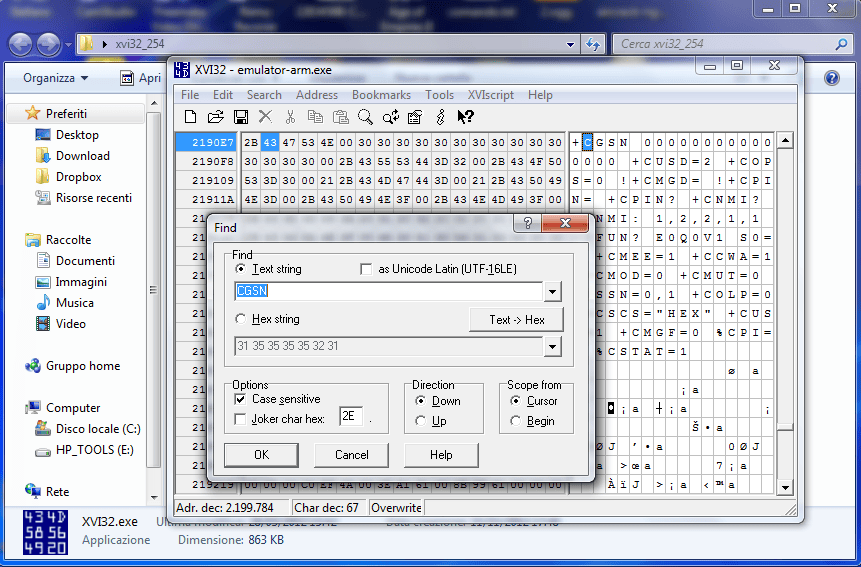Viewport: 861px width, 567px height.
Task: Click the Paste clipboard toolbar icon
Action: tap(341, 117)
